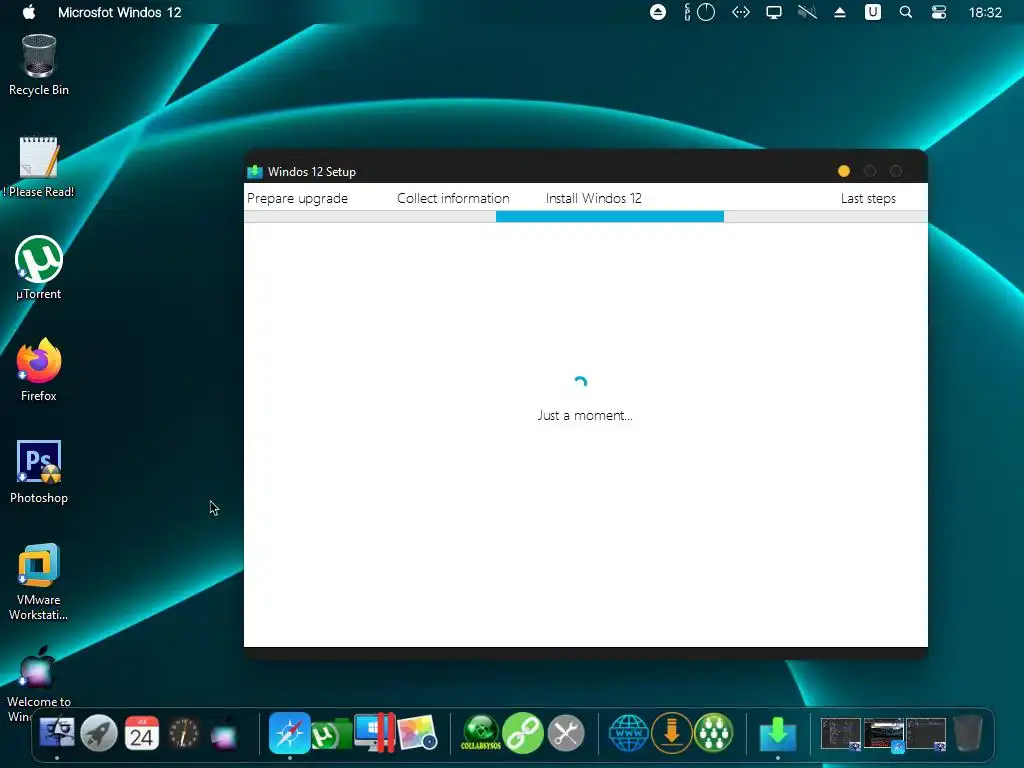Open Finder from the dock

click(57, 732)
